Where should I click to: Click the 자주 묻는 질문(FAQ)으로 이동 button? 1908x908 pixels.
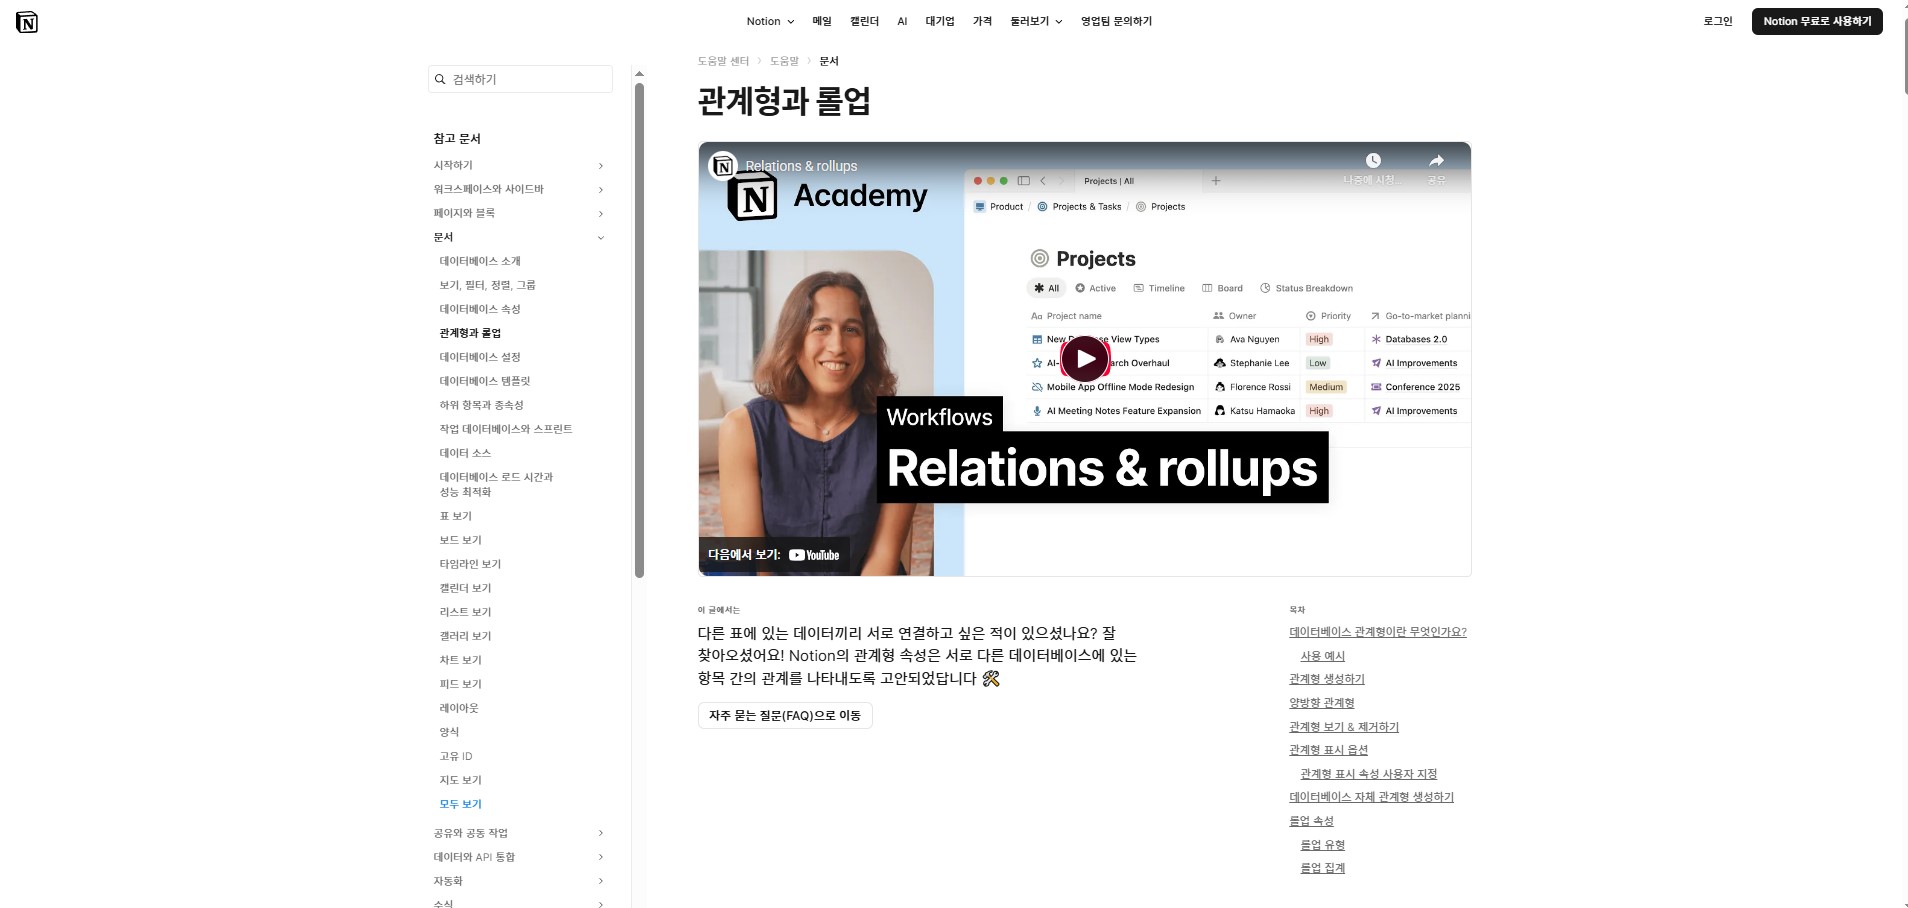pos(786,715)
